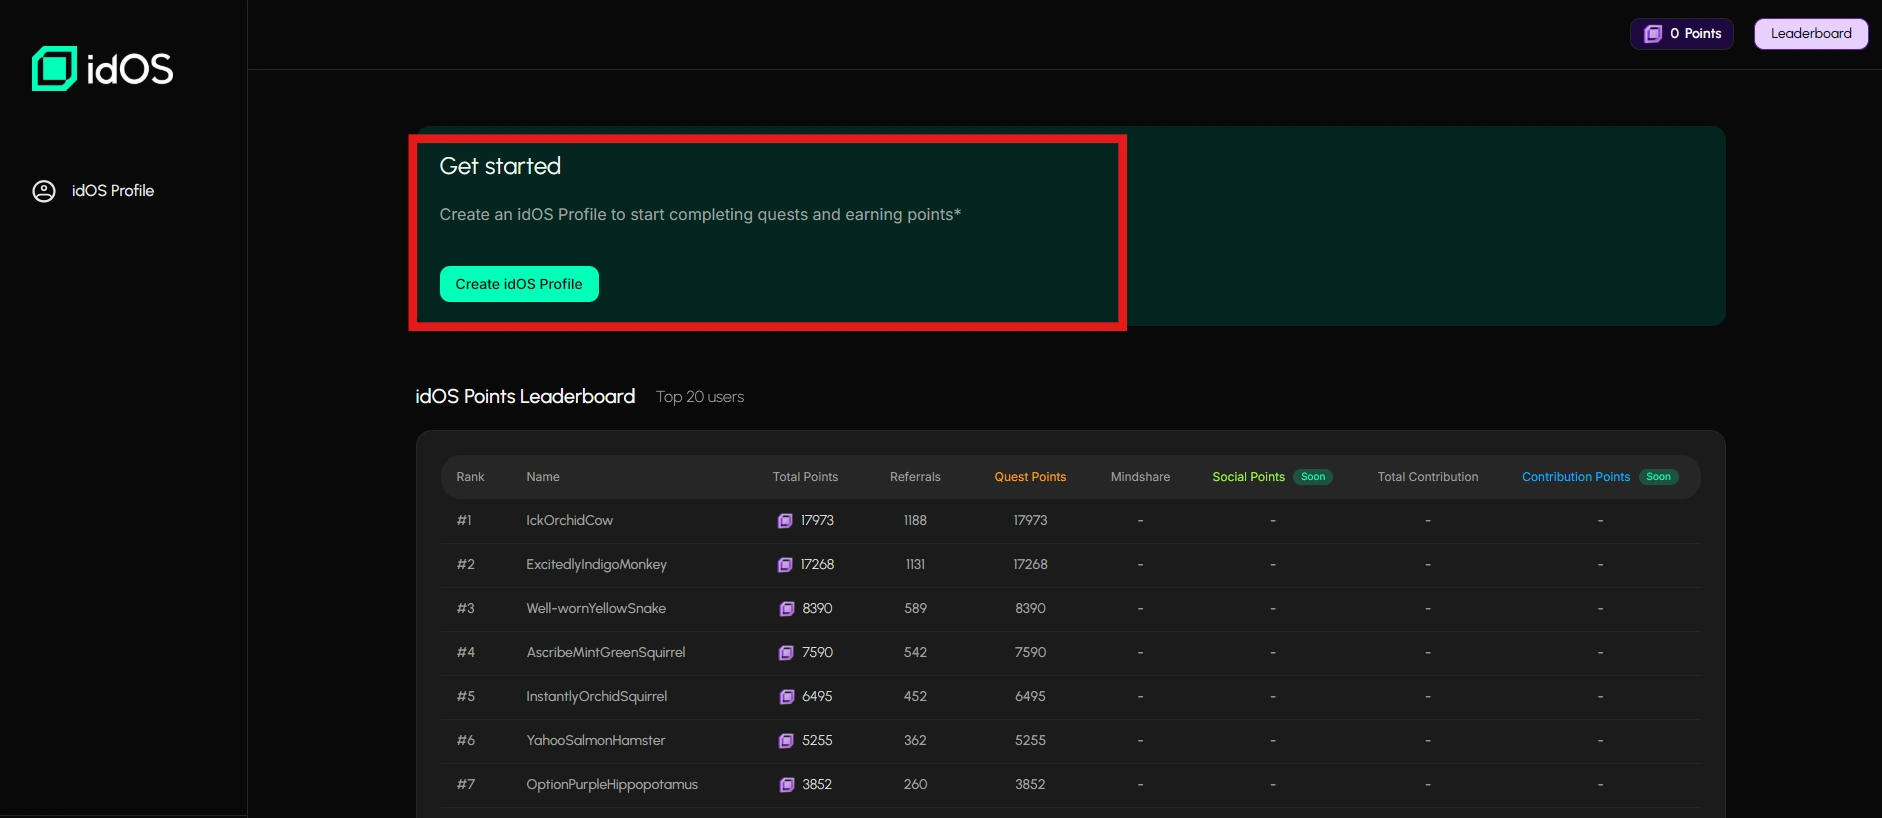1882x818 pixels.
Task: Select ExcitedlyIndigoMonkey in the leaderboard
Action: coord(596,565)
